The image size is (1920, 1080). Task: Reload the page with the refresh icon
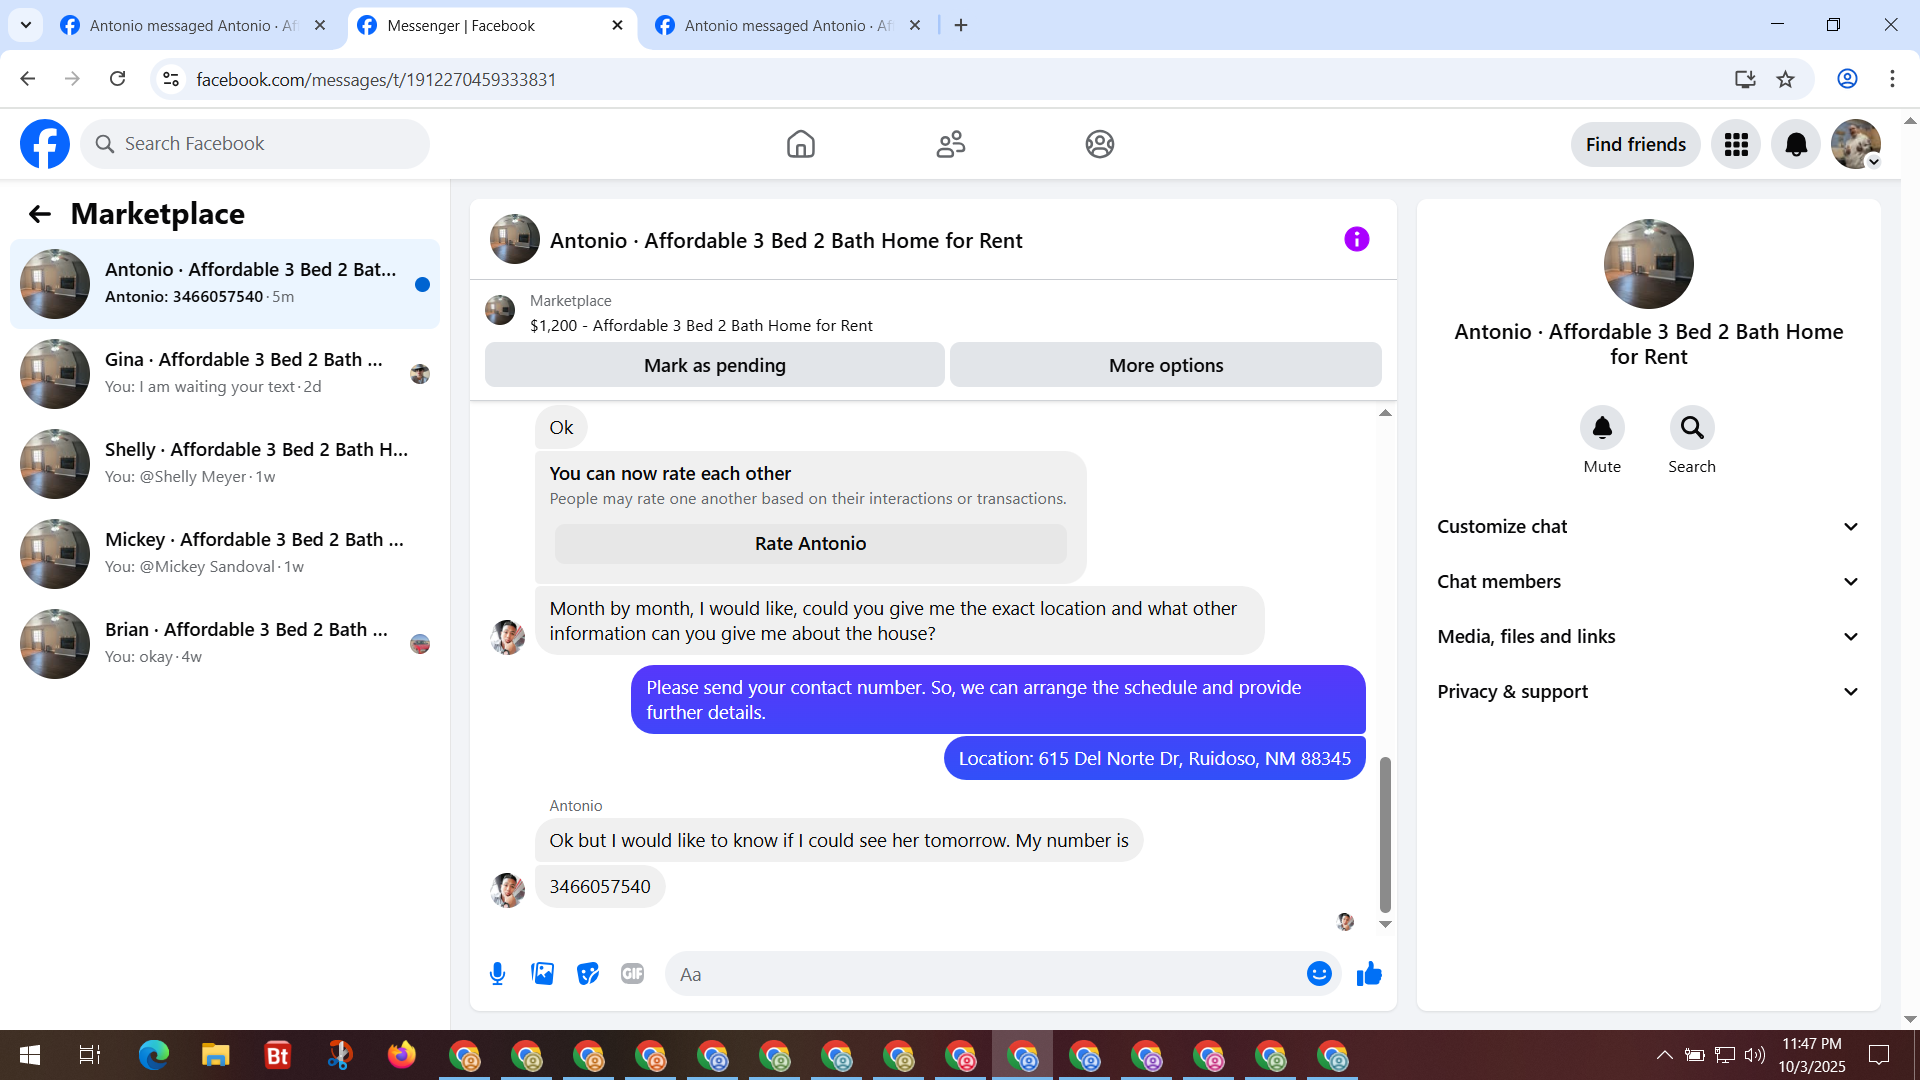[117, 79]
